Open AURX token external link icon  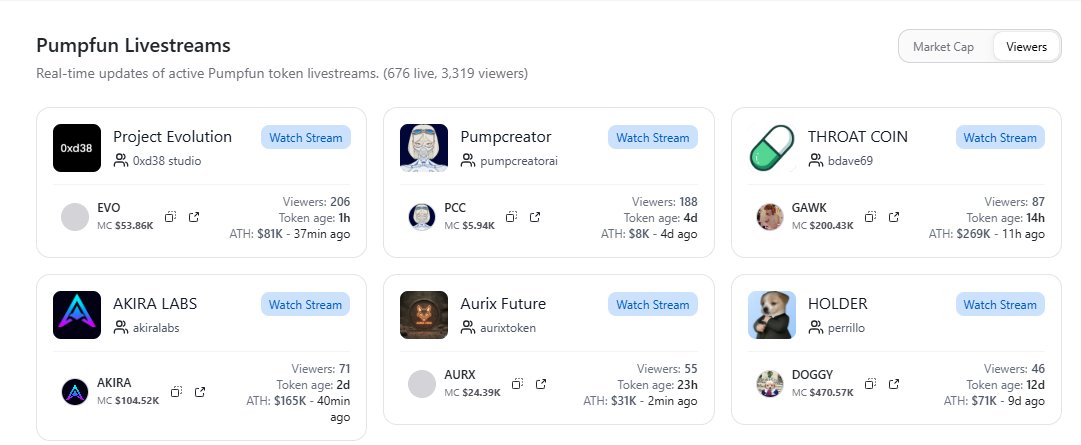point(541,384)
